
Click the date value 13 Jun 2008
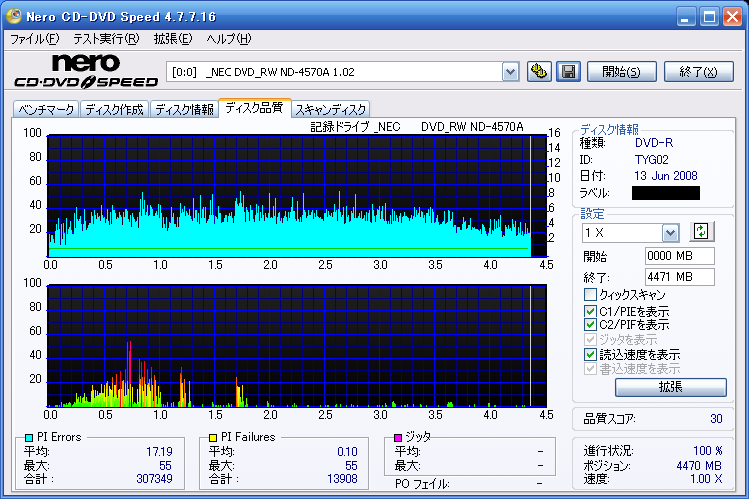tap(666, 176)
